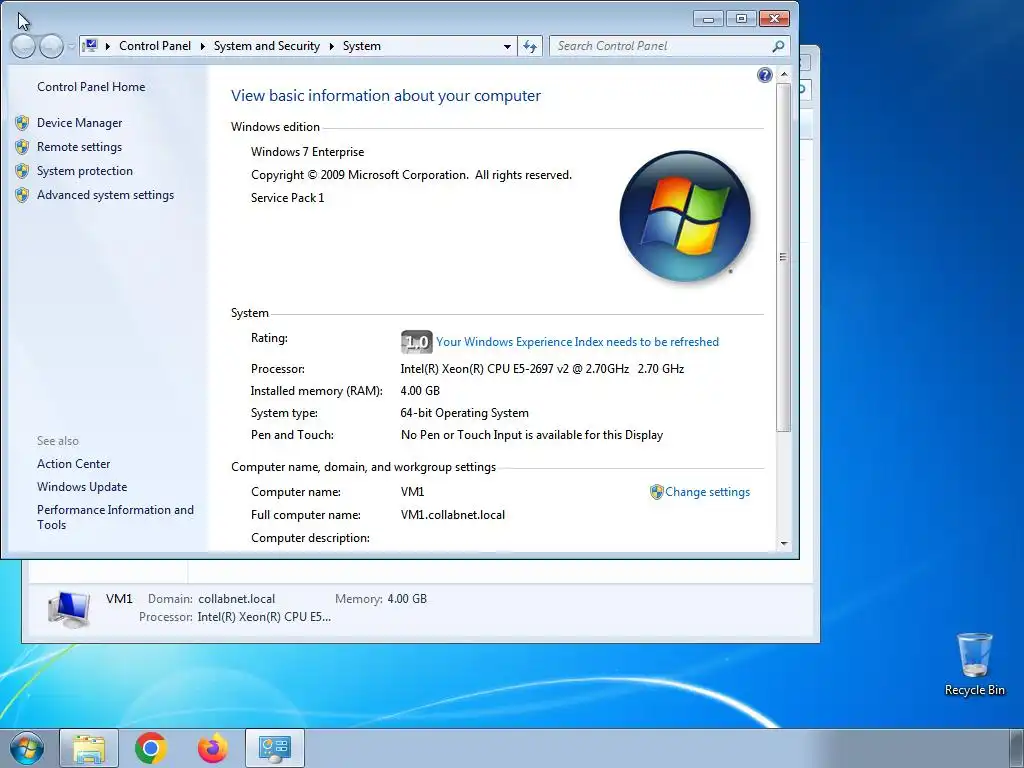
Task: Click the 4.00 GB installed memory value
Action: click(420, 391)
